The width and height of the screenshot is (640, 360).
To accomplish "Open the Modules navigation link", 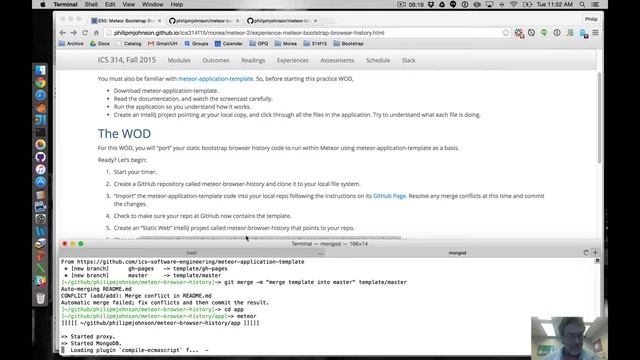I will (179, 60).
